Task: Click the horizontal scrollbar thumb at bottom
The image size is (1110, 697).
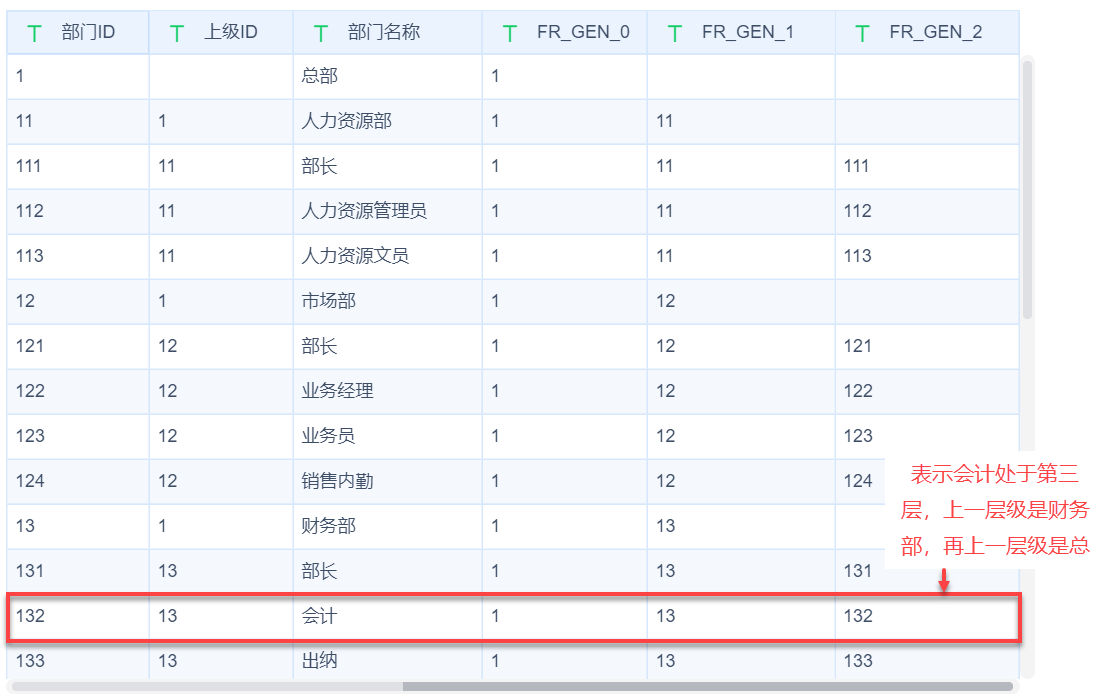Action: pyautogui.click(x=708, y=687)
